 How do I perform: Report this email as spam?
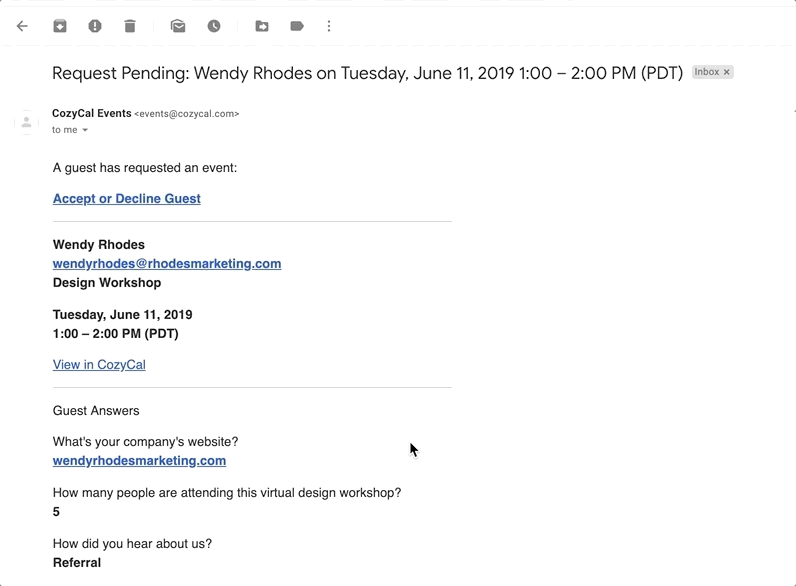pyautogui.click(x=95, y=26)
